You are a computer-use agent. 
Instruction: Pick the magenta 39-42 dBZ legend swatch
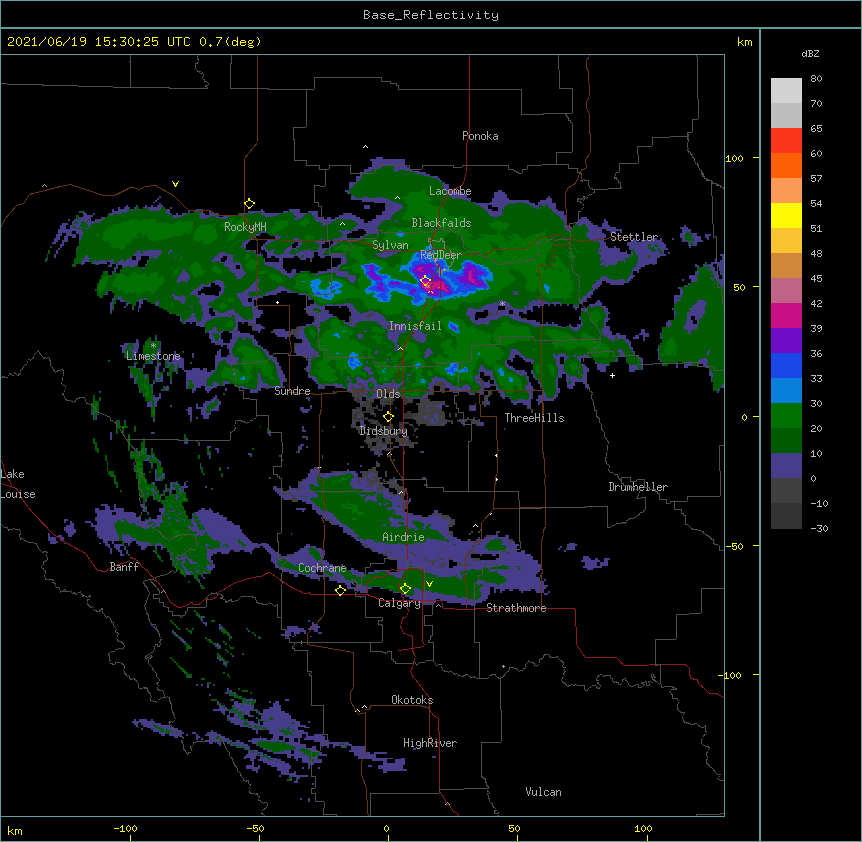click(786, 315)
